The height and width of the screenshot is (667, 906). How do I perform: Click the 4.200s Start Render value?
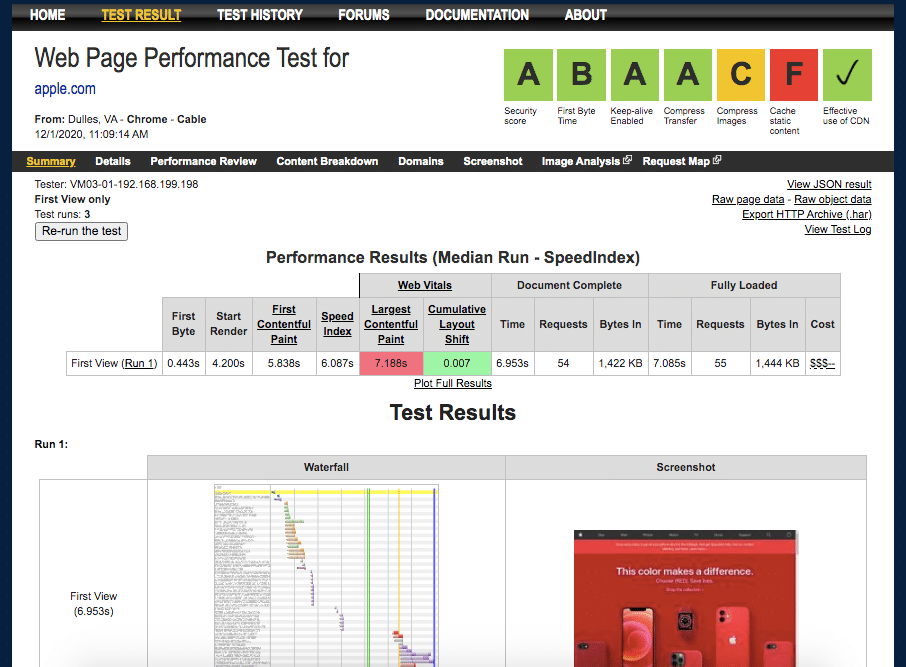228,363
